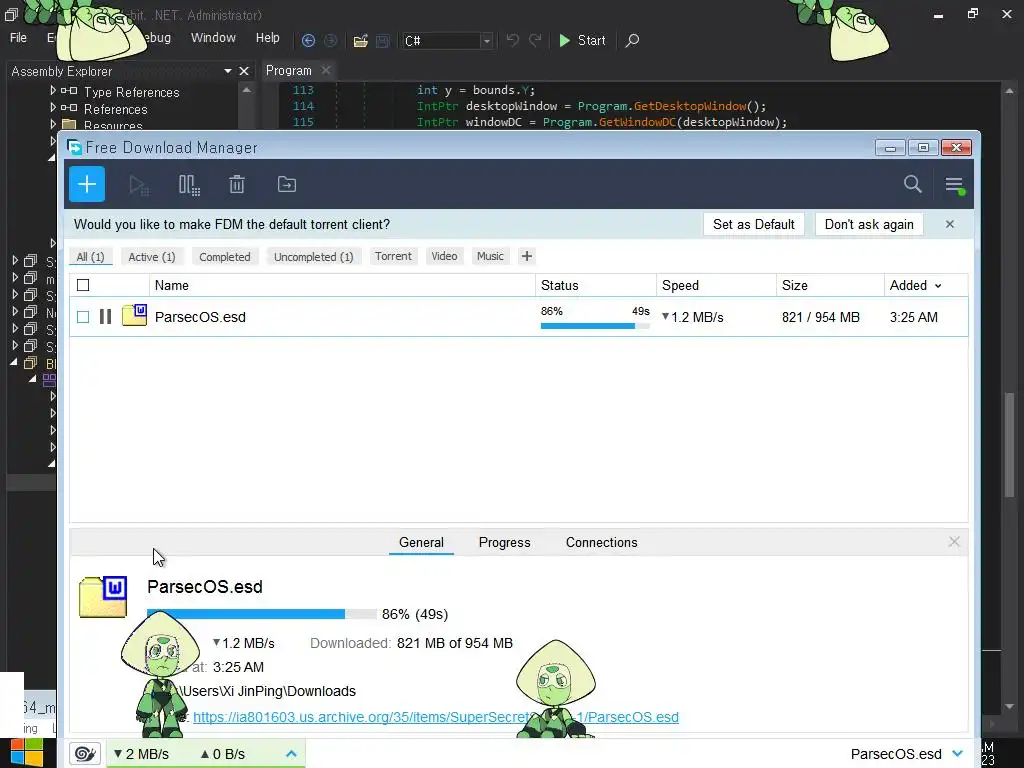Click the large ParsecOS.esd icon in details
The height and width of the screenshot is (768, 1024).
click(103, 597)
